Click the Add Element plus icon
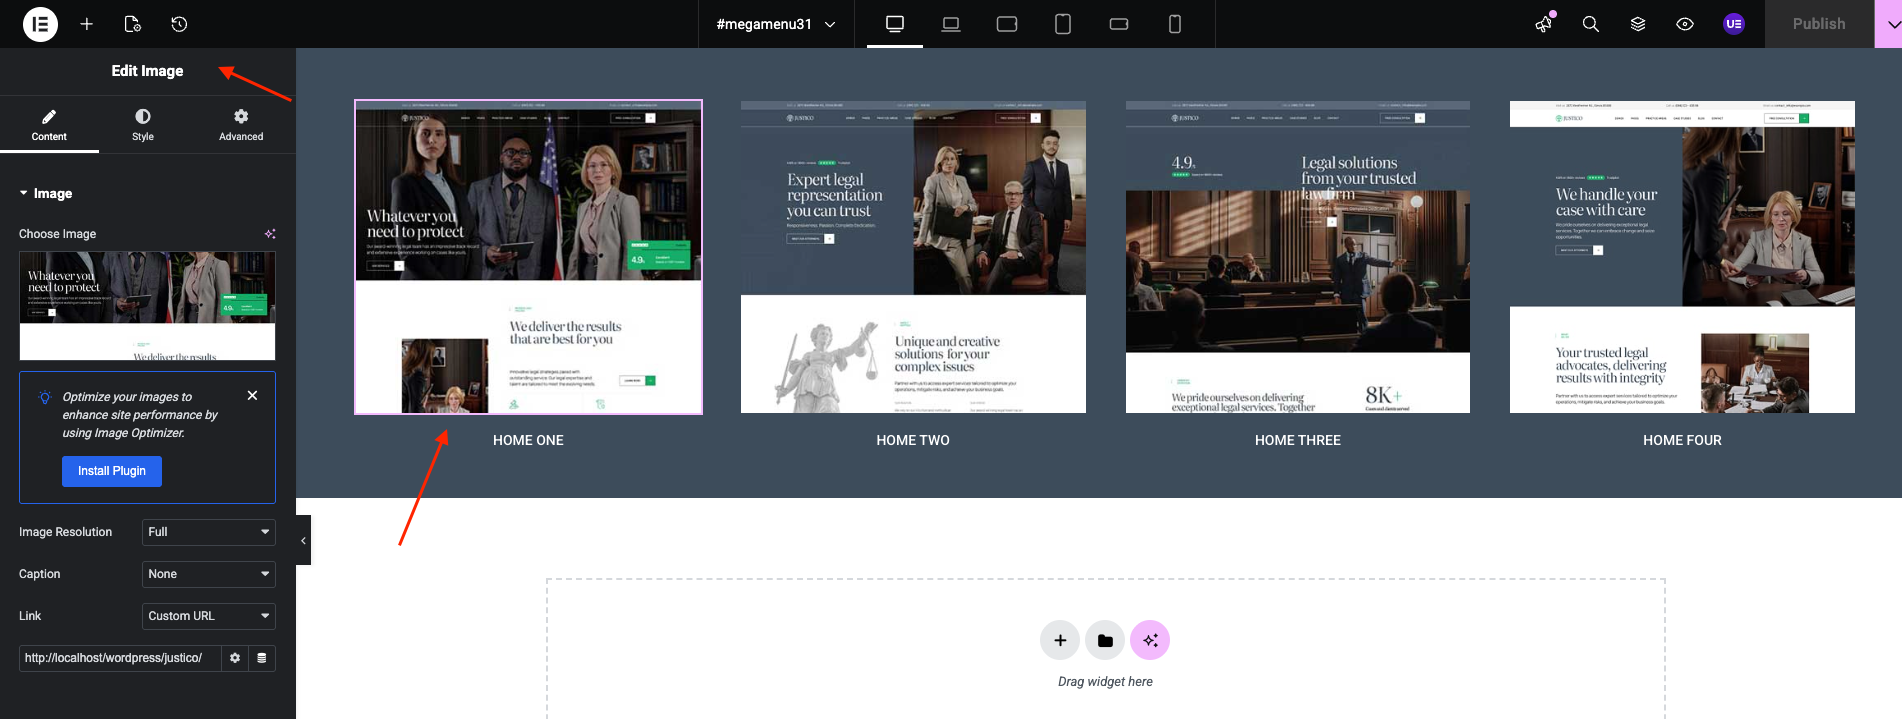Viewport: 1902px width, 719px height. click(x=87, y=24)
